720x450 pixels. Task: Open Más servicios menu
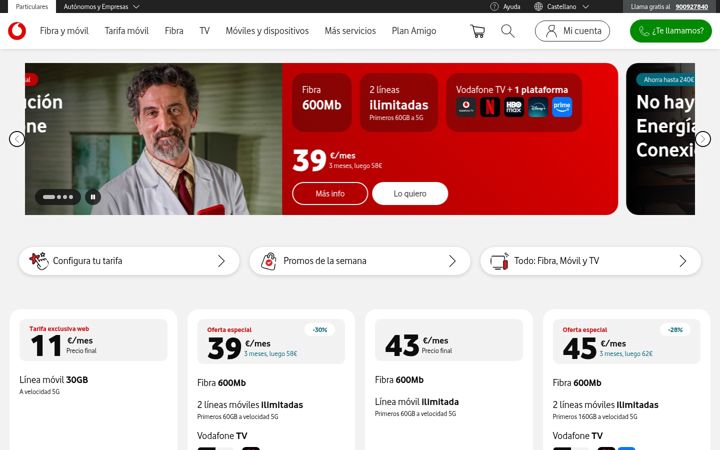[x=350, y=31]
